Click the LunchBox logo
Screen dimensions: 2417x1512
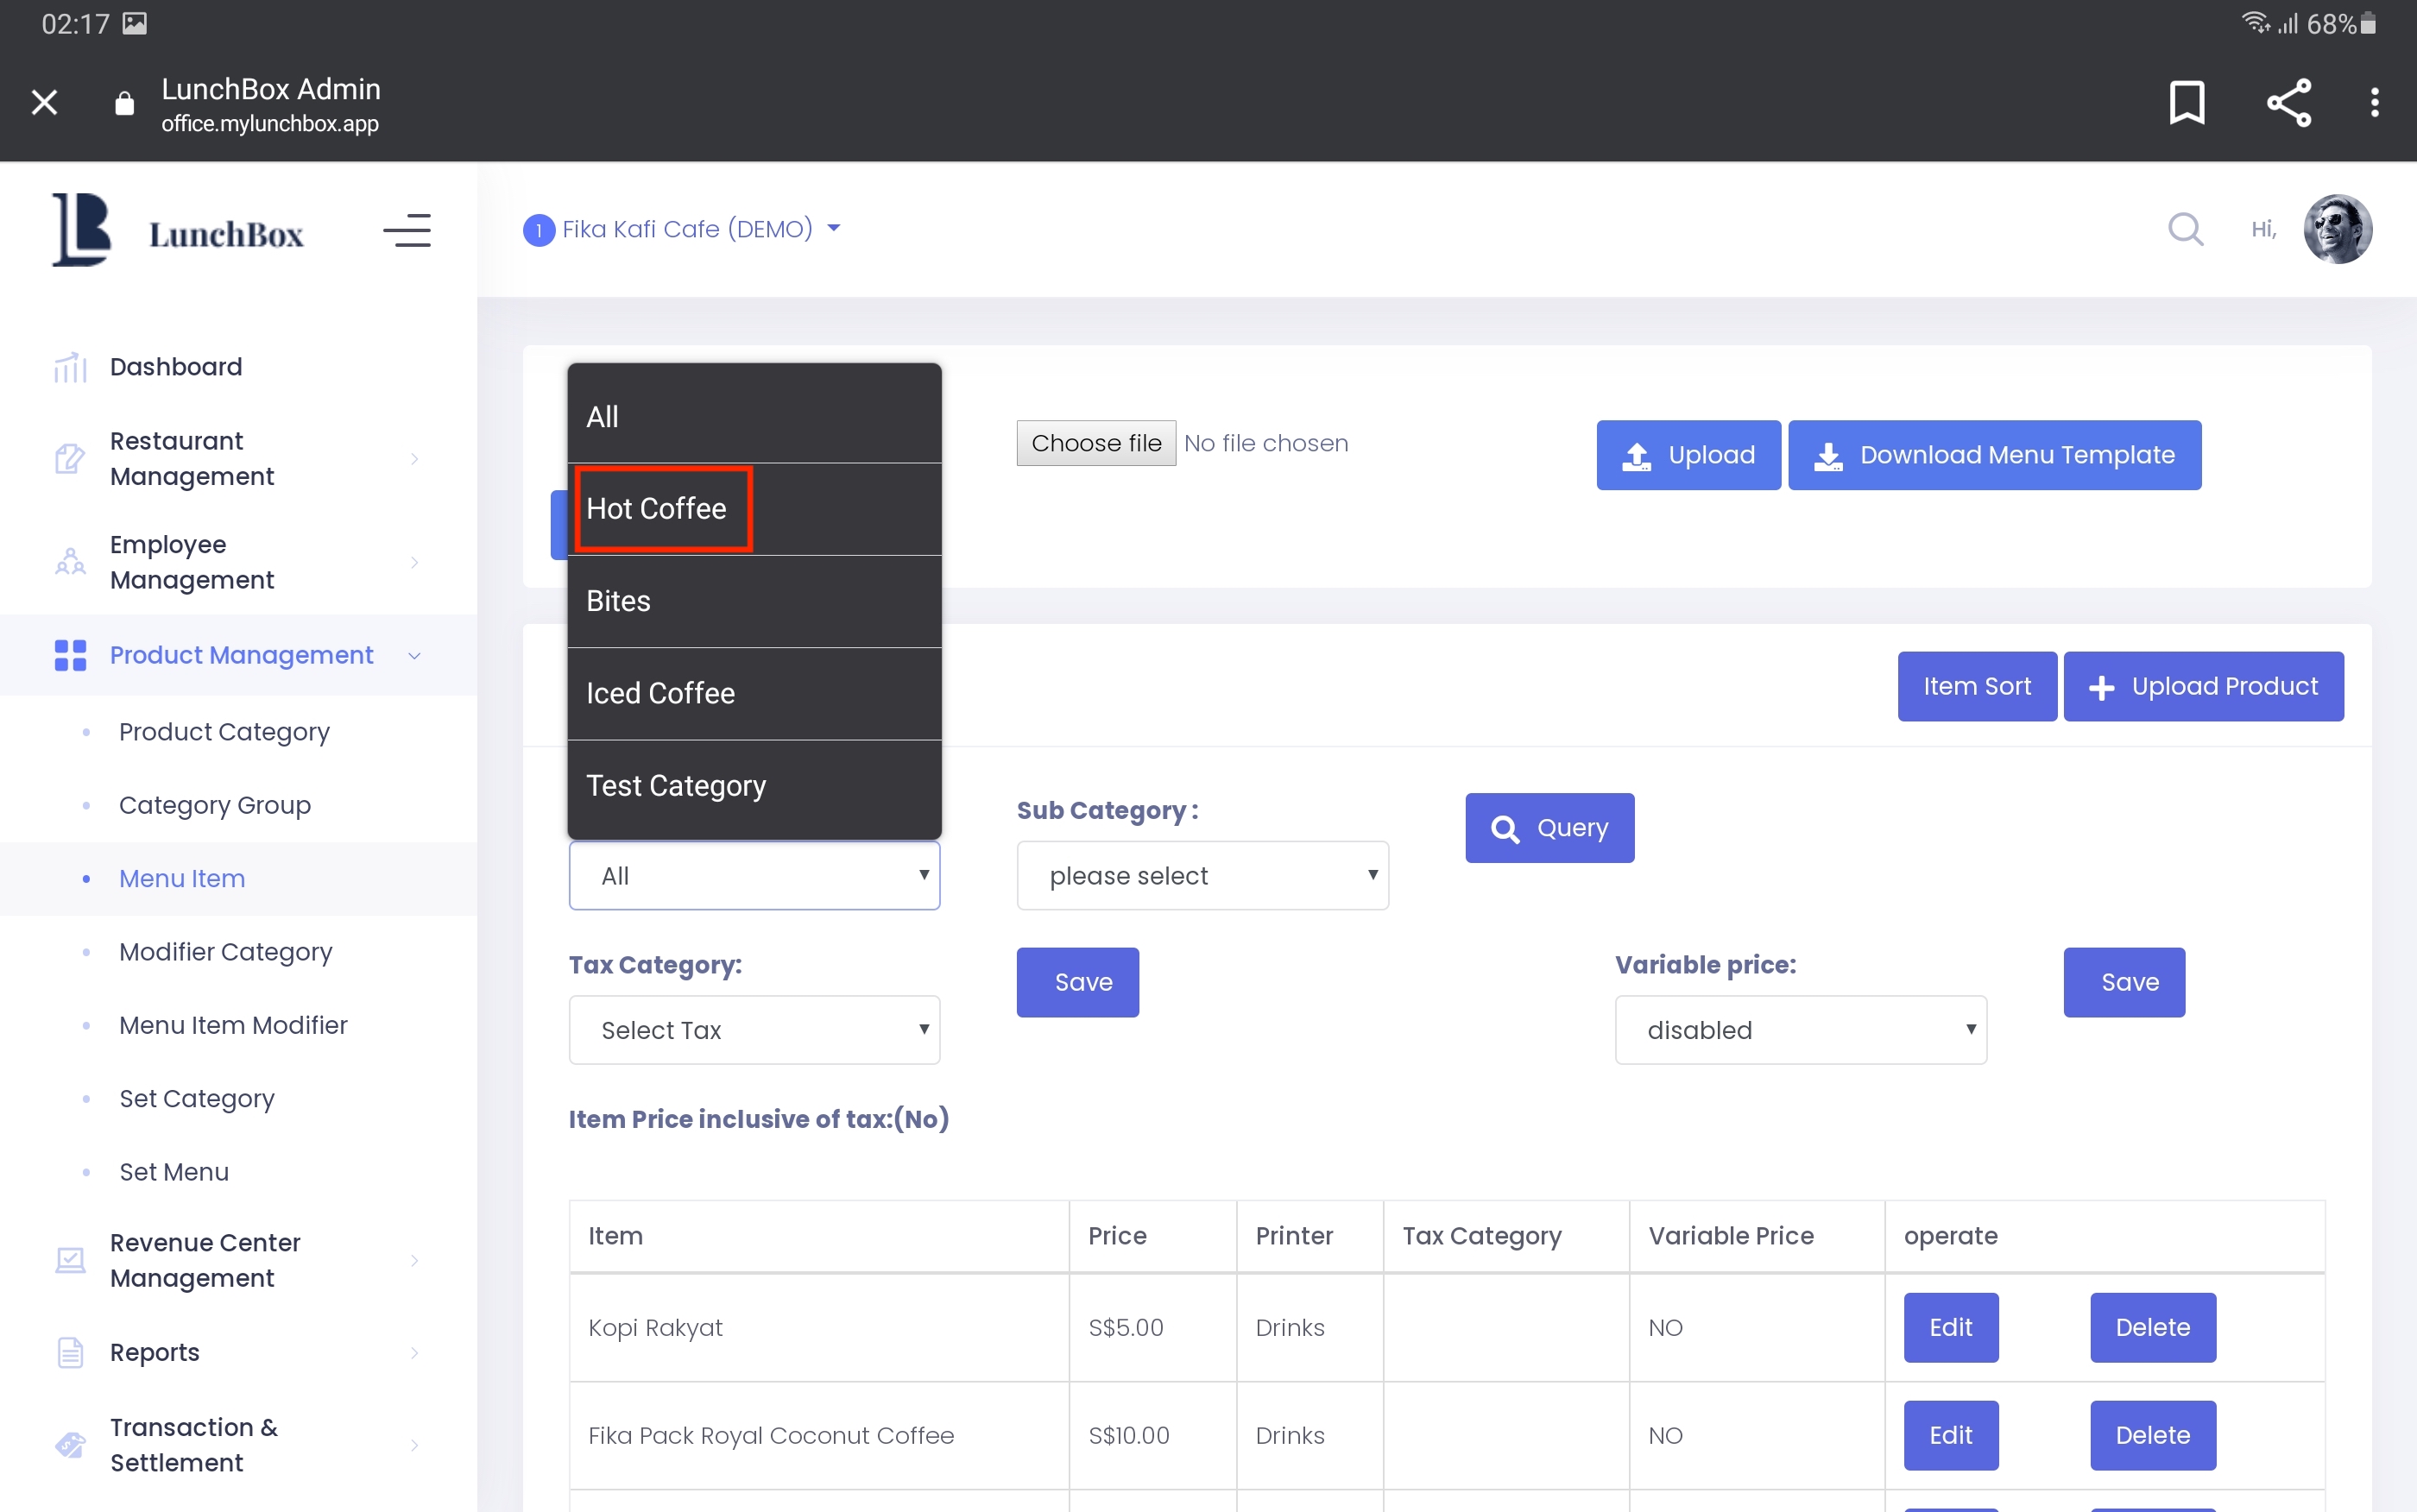178,231
